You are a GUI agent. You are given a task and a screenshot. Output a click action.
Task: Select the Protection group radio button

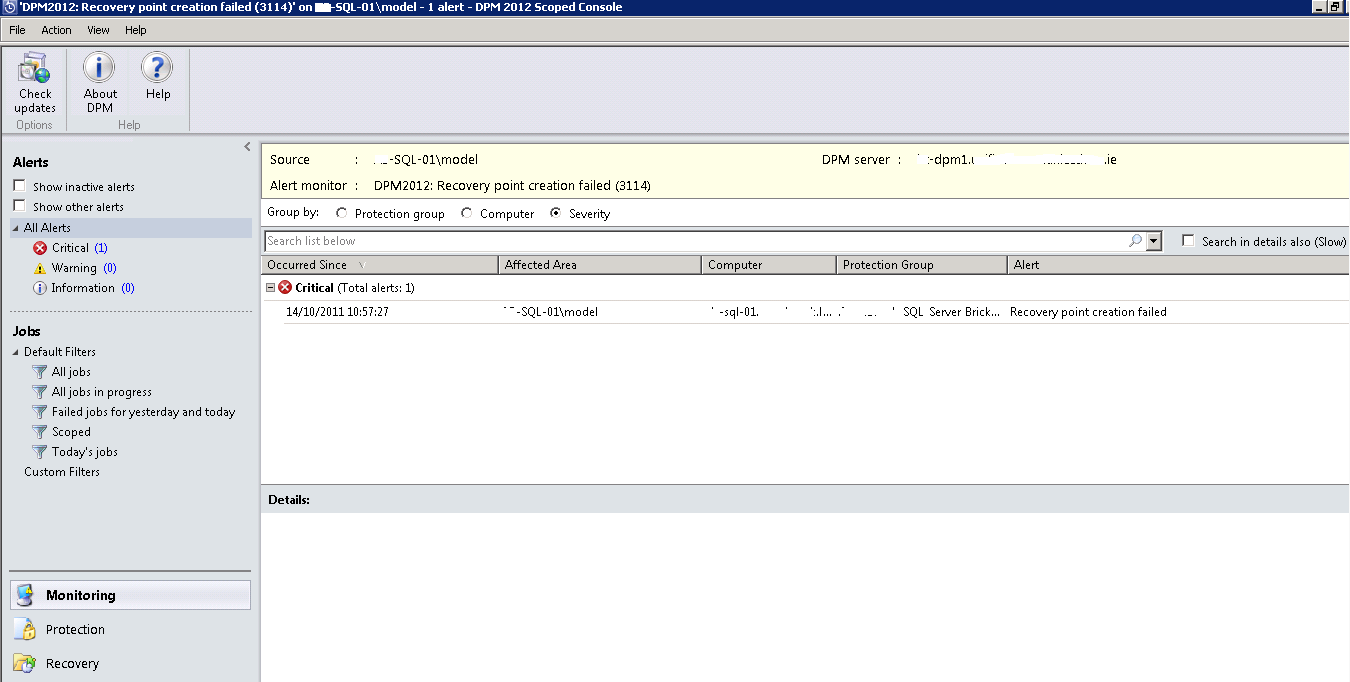click(x=341, y=212)
